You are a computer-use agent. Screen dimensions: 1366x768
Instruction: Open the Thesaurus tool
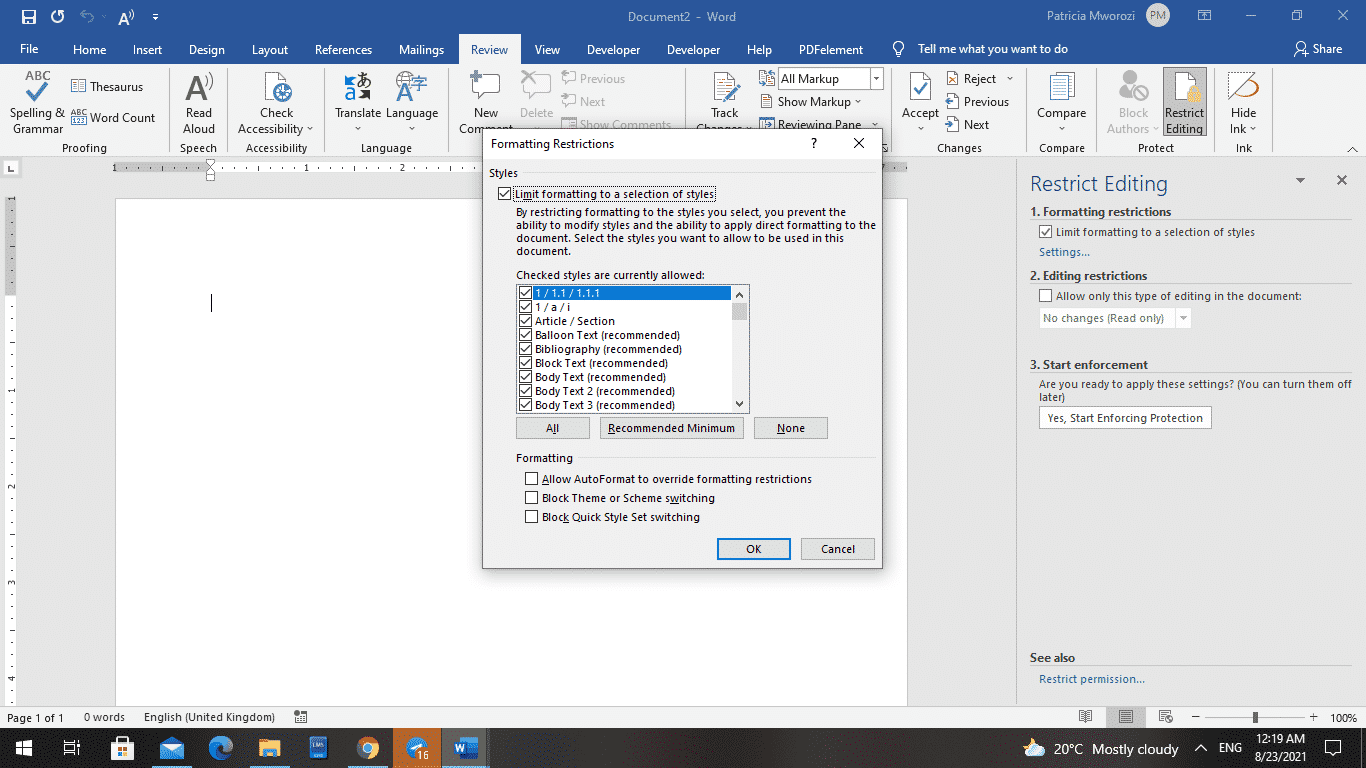(x=109, y=85)
